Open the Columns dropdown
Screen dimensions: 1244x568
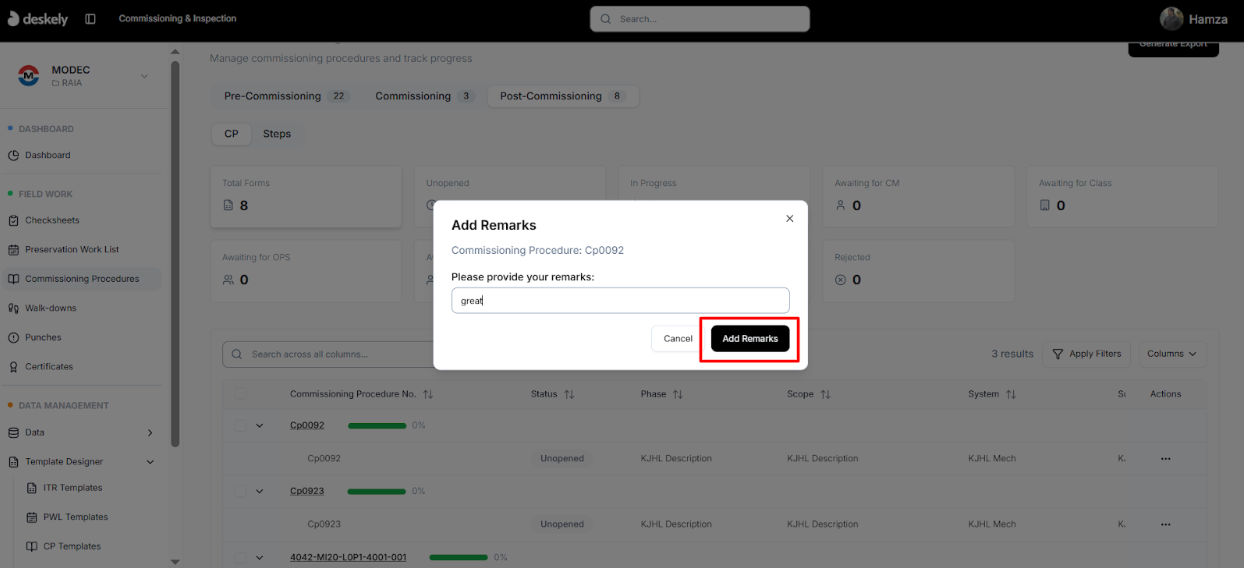(x=1172, y=354)
